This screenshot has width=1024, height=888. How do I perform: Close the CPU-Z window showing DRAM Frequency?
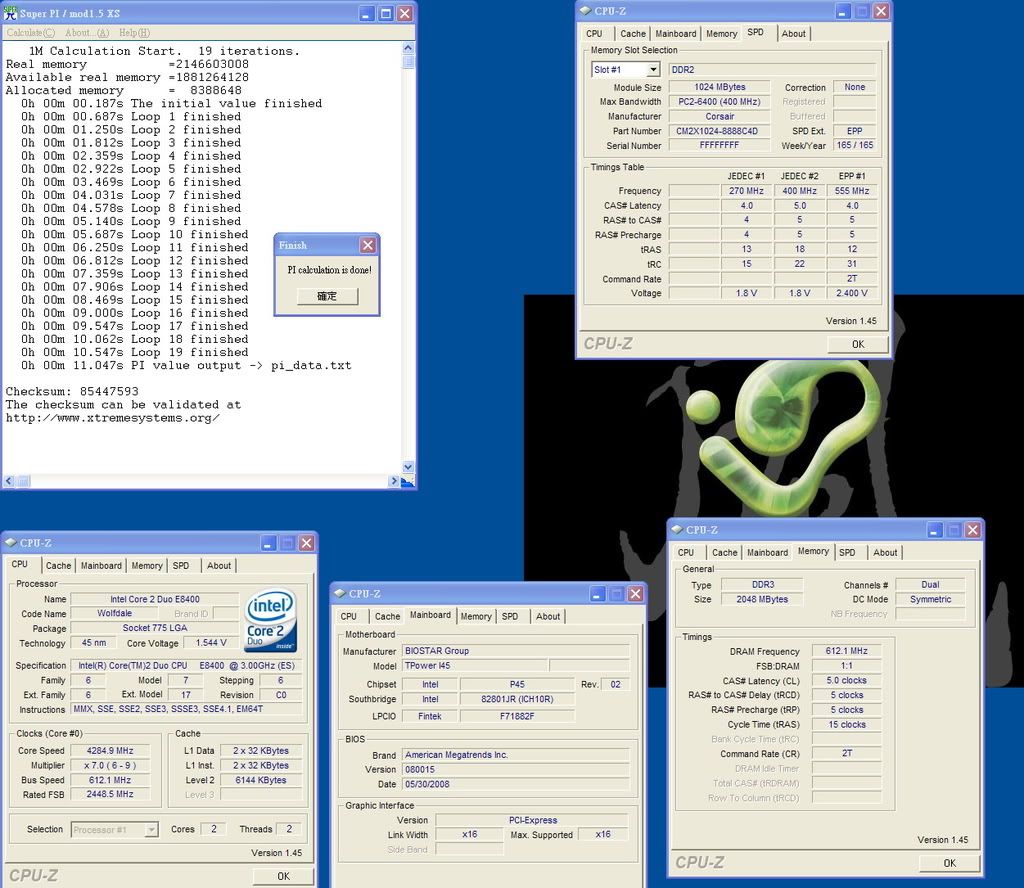pyautogui.click(x=972, y=529)
